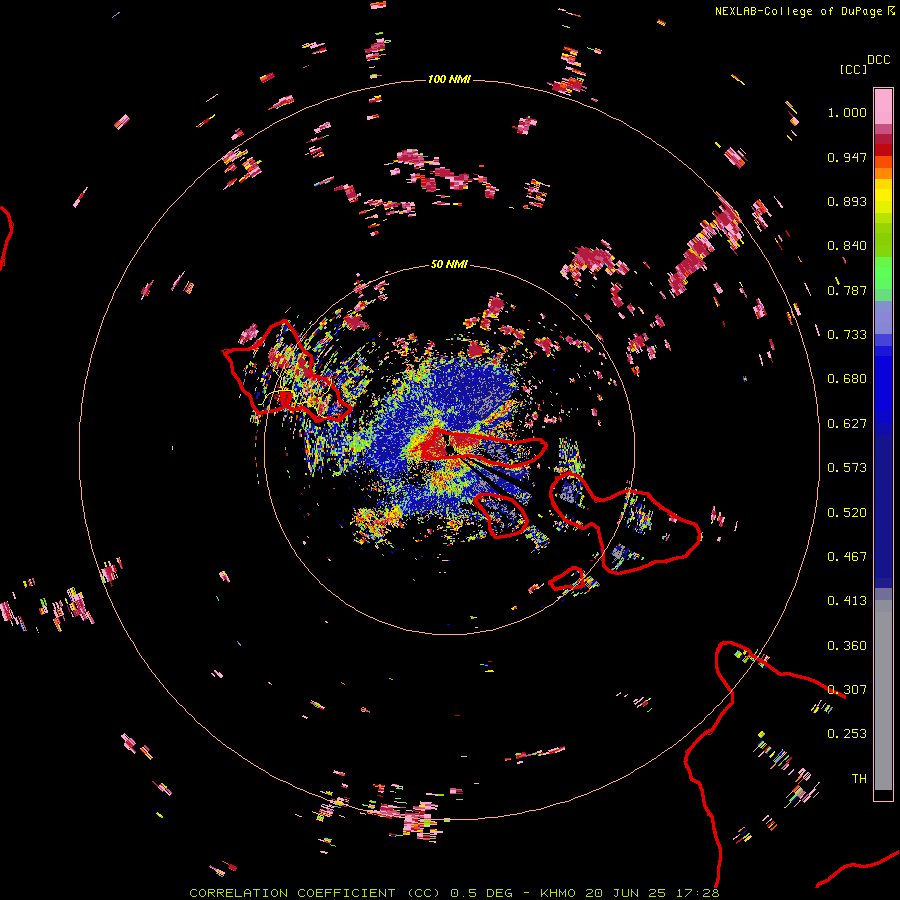Select the 0.253 scale value
Viewport: 900px width, 900px height.
847,734
